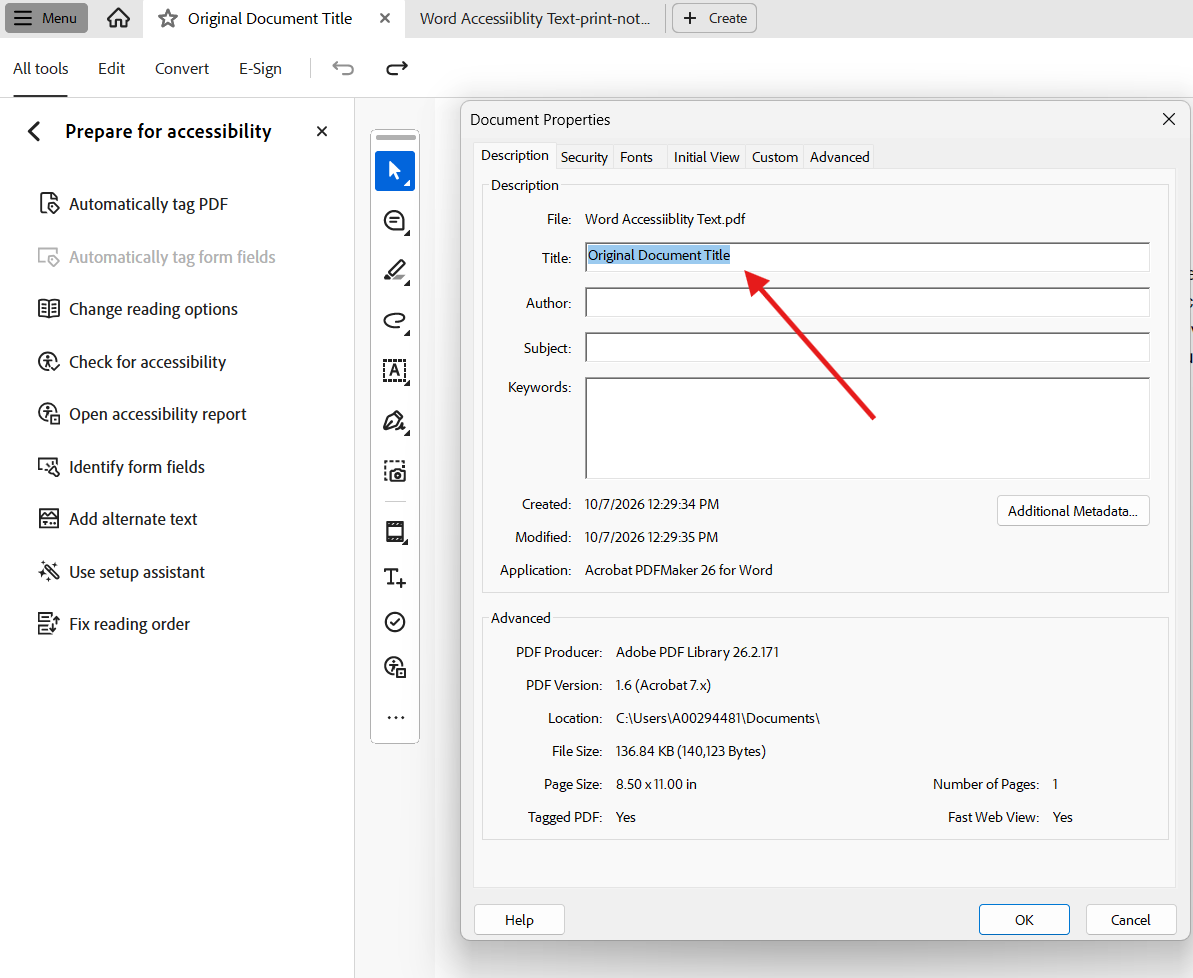Click the Title input field
This screenshot has height=978, width=1193.
coord(867,256)
